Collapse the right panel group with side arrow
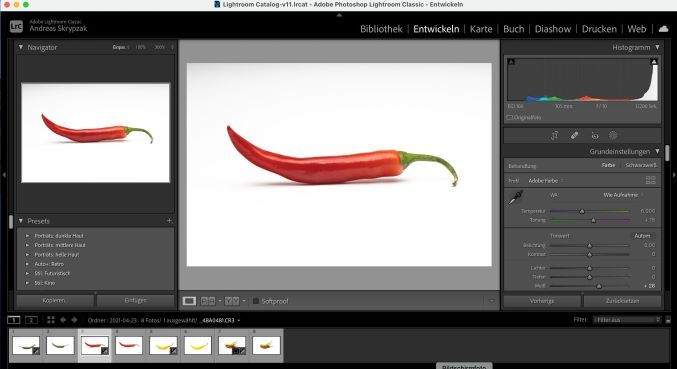 (674, 175)
